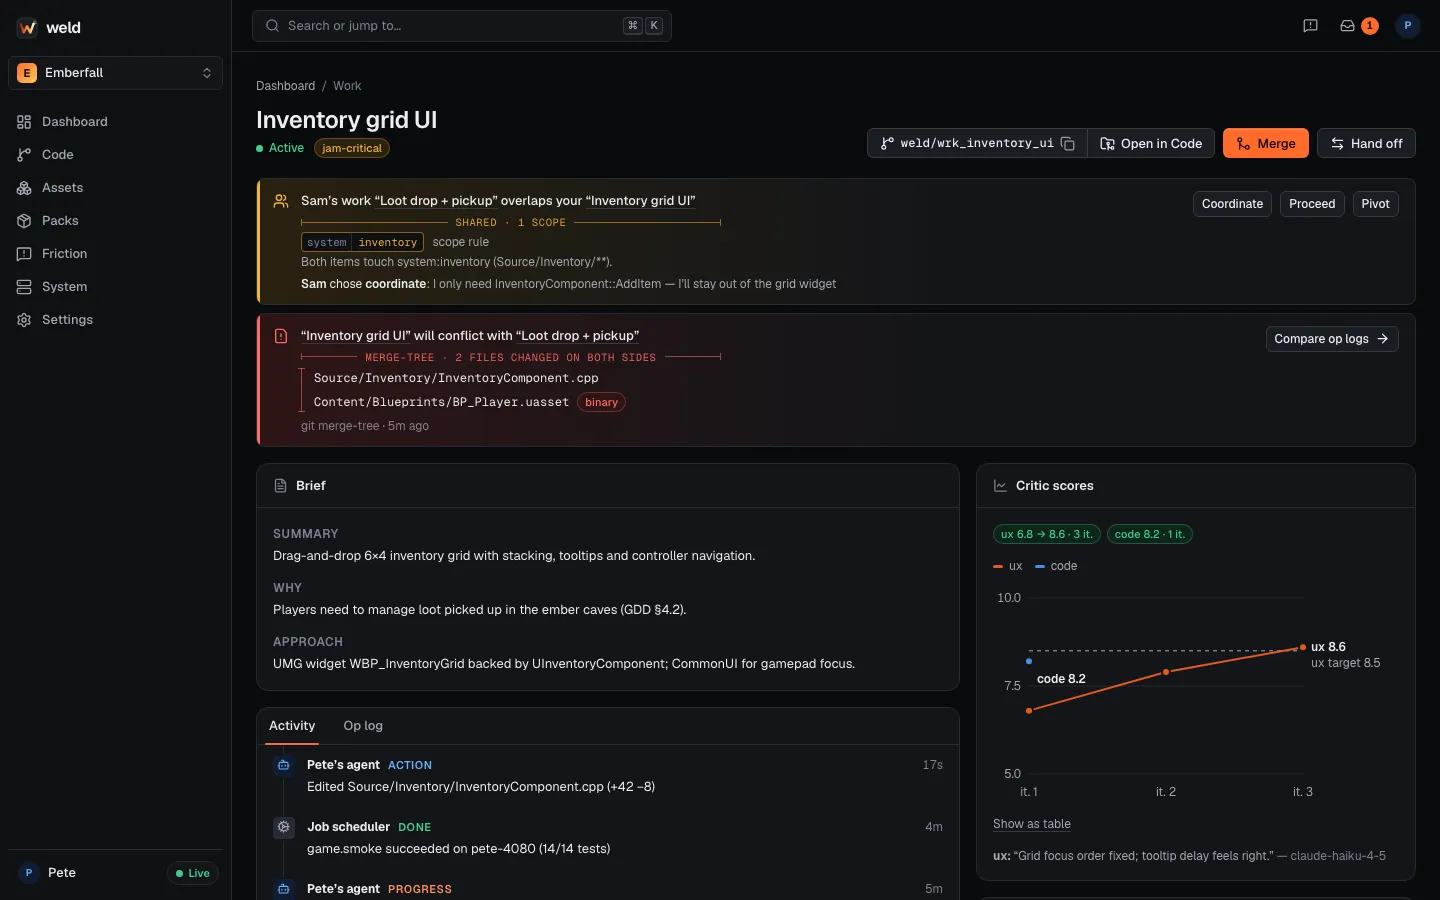This screenshot has height=900, width=1440.
Task: Toggle the ux legend series
Action: pyautogui.click(x=1008, y=566)
